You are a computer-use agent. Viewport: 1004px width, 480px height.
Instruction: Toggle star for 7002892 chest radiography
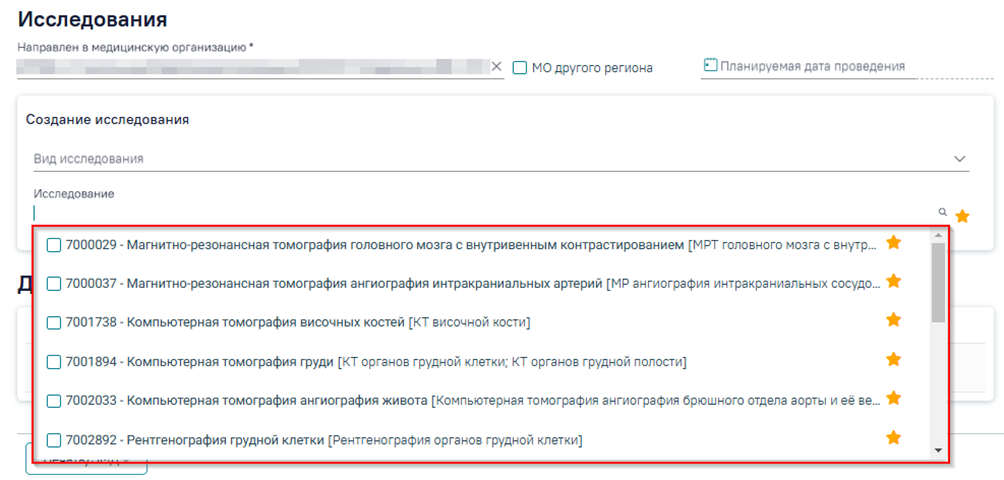click(893, 437)
